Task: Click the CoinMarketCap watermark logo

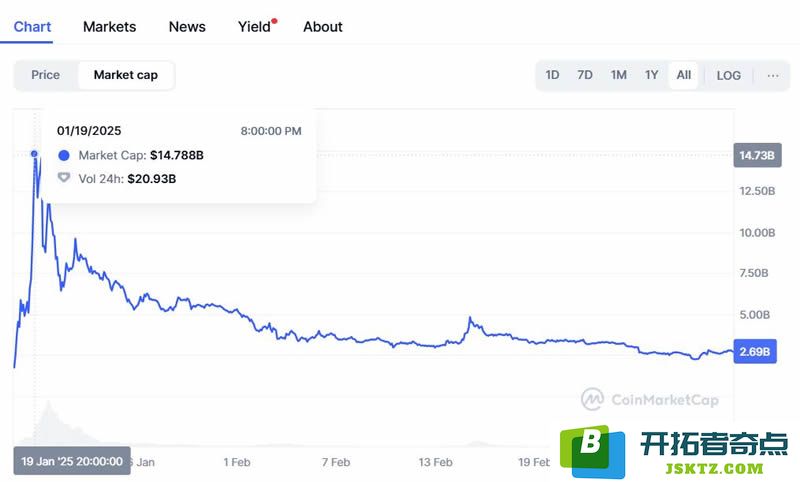Action: coord(649,399)
